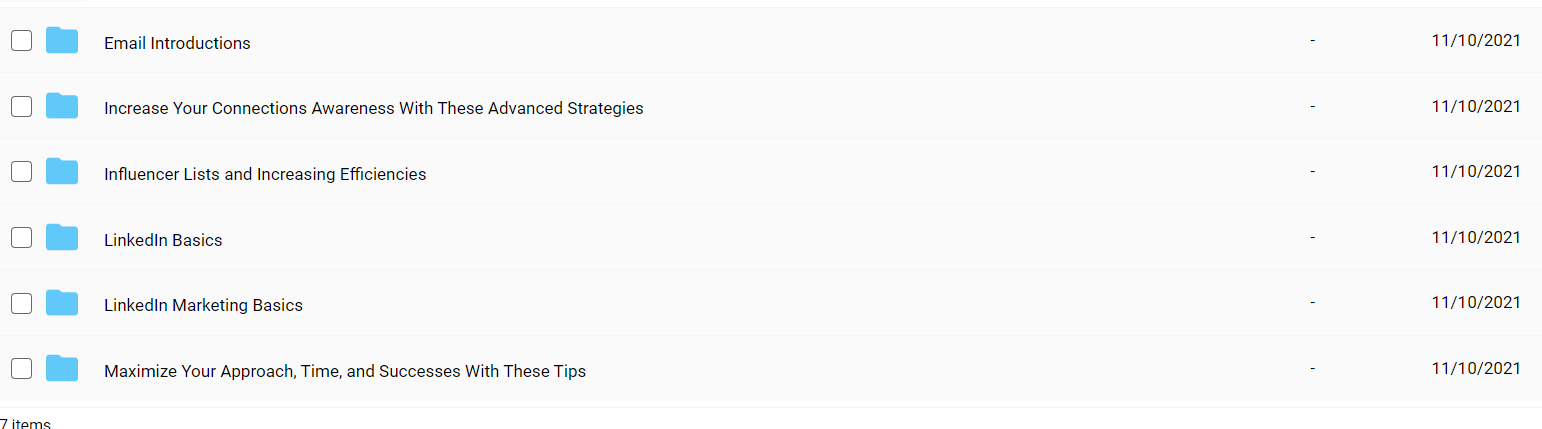The width and height of the screenshot is (1542, 429).
Task: Click the Influencer Lists folder icon
Action: [62, 172]
